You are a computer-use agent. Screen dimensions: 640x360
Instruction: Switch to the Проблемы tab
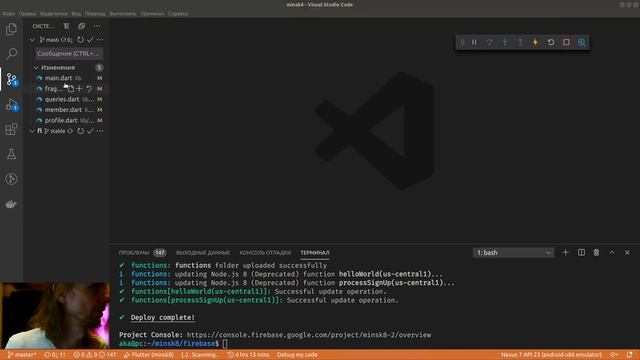click(134, 253)
